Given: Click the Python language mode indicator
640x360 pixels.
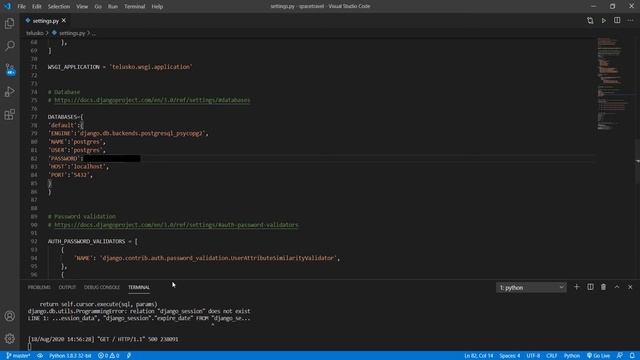Looking at the screenshot, I should click(571, 356).
